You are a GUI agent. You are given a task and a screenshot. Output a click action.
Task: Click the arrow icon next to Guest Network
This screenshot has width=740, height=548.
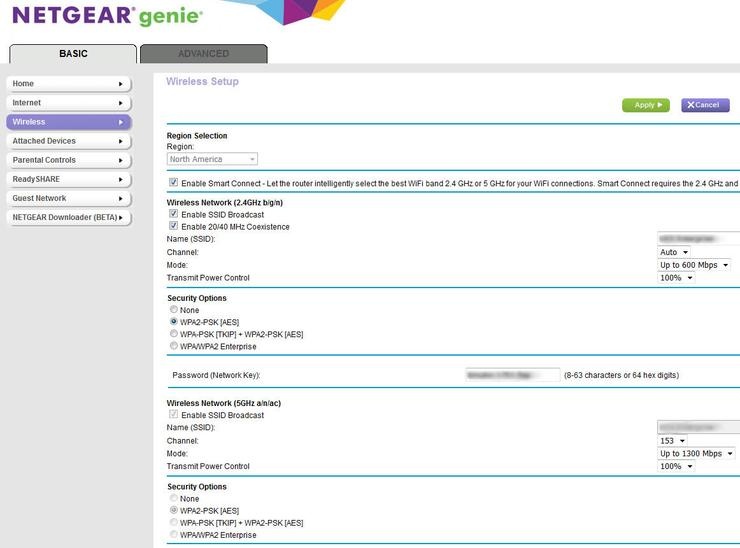click(121, 198)
